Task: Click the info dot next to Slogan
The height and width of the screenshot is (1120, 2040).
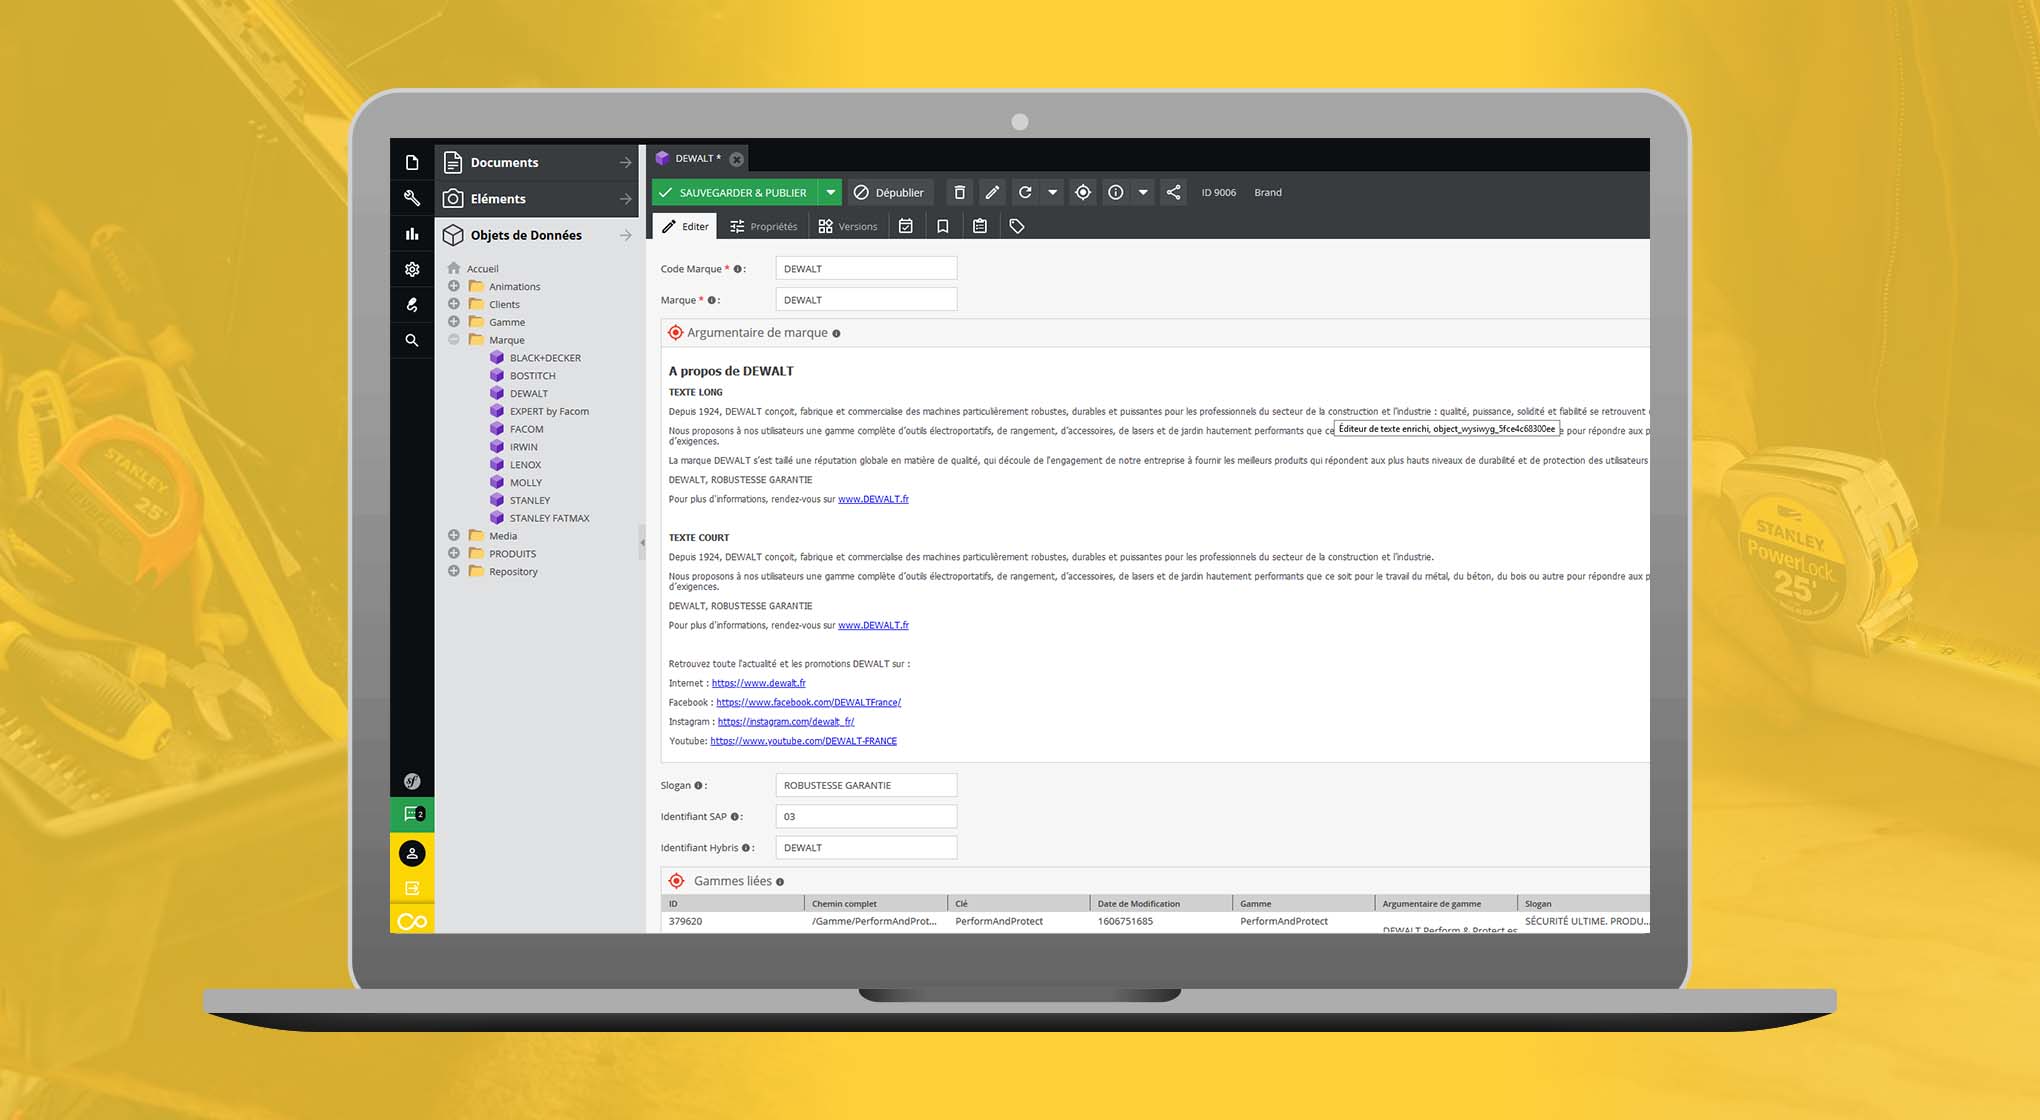Action: click(x=698, y=786)
